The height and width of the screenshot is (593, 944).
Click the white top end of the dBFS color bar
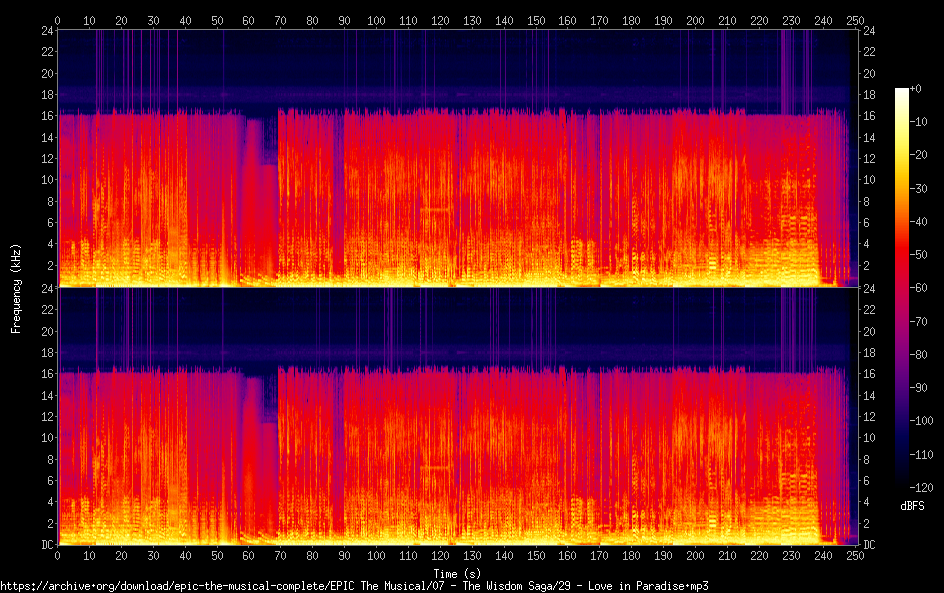coord(901,92)
